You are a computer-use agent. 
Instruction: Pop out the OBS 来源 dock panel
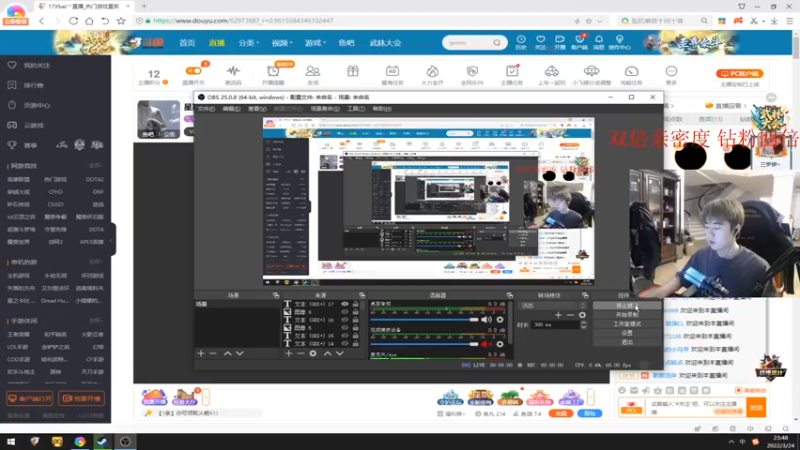pos(362,295)
